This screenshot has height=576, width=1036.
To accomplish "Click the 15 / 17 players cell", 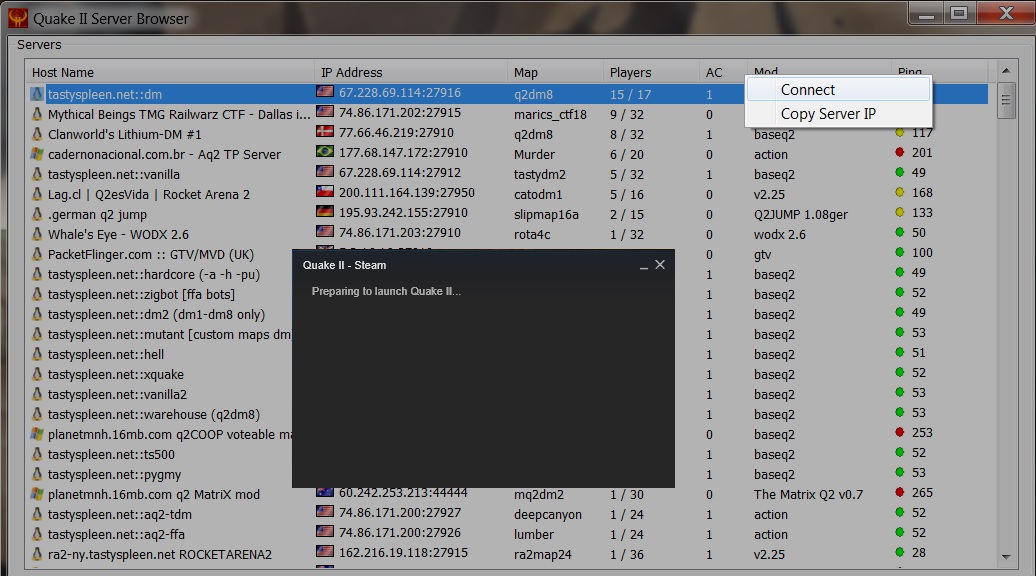I will click(x=630, y=94).
